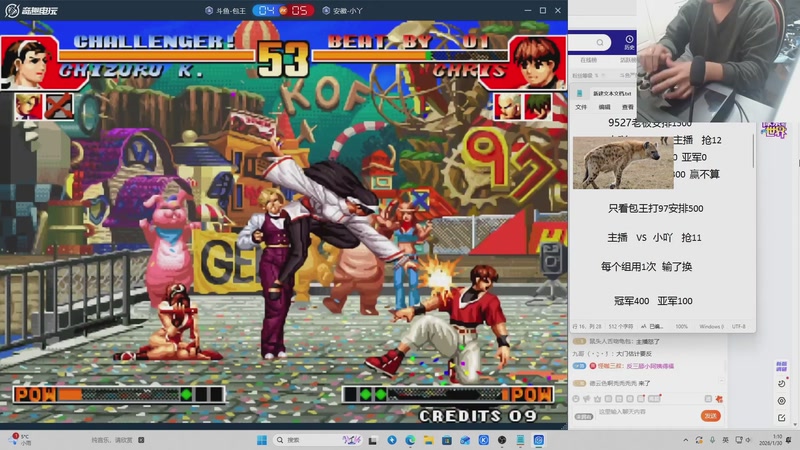The image size is (800, 450).
Task: Click the 英 input language indicator
Action: coord(725,440)
